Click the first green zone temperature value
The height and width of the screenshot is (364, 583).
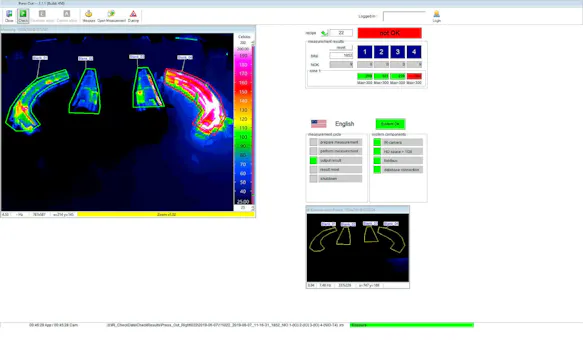tap(365, 76)
